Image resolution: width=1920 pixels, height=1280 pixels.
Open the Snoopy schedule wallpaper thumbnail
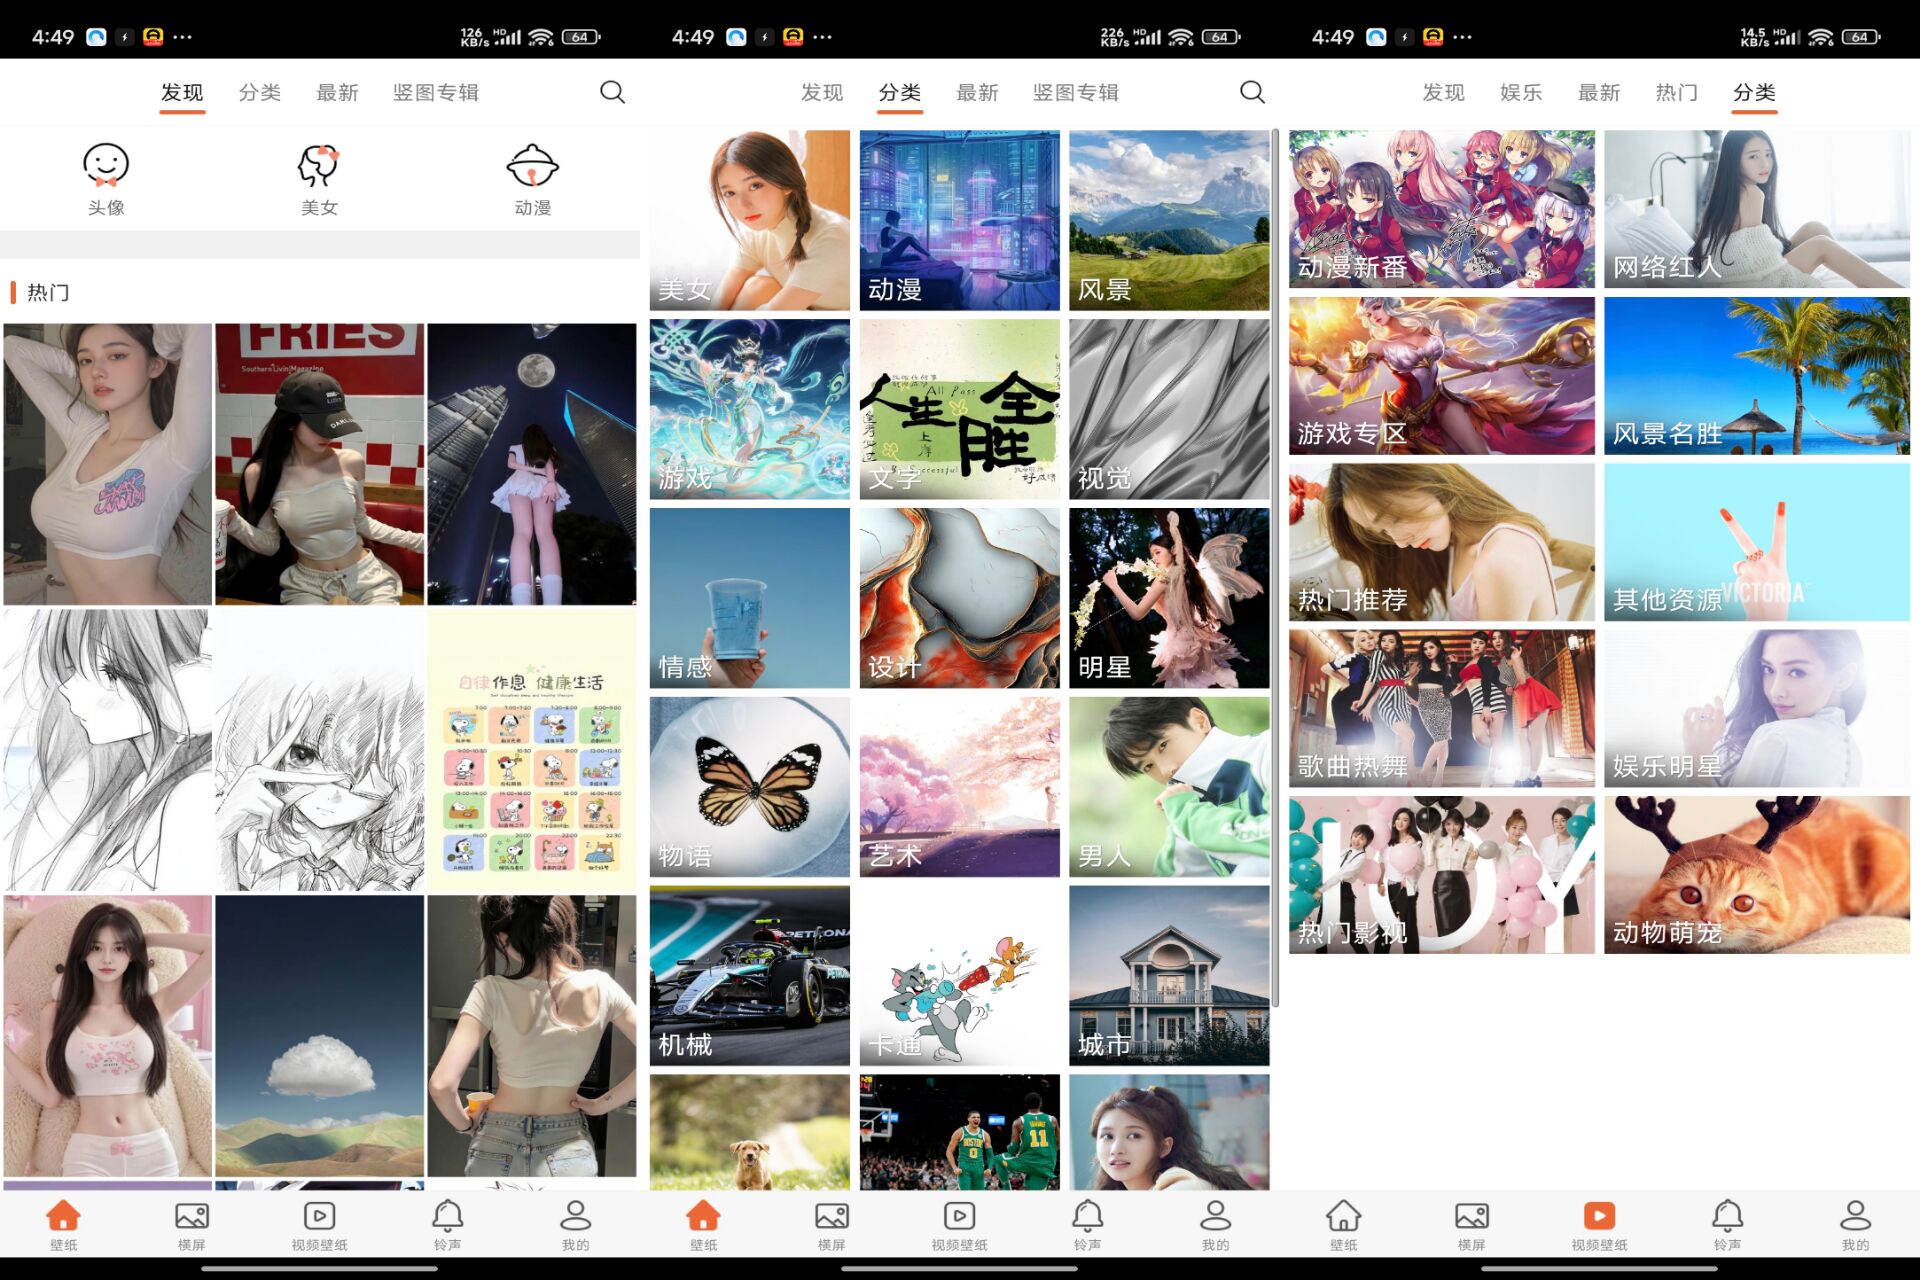coord(532,750)
